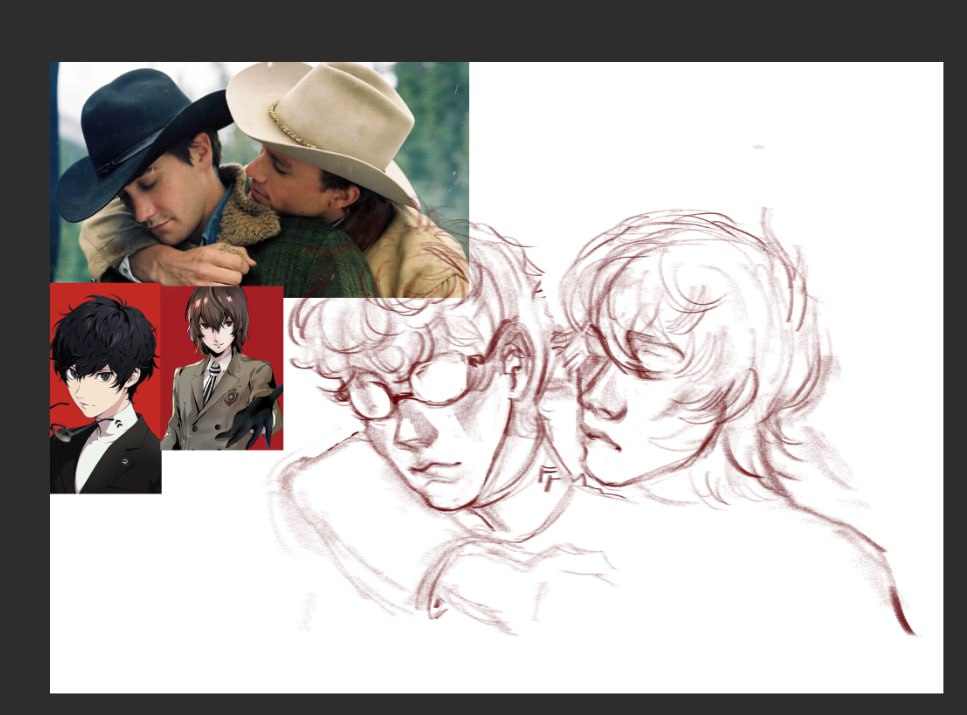The width and height of the screenshot is (967, 715).
Task: Select the brown-haired anime character in tan uniform
Action: [222, 368]
